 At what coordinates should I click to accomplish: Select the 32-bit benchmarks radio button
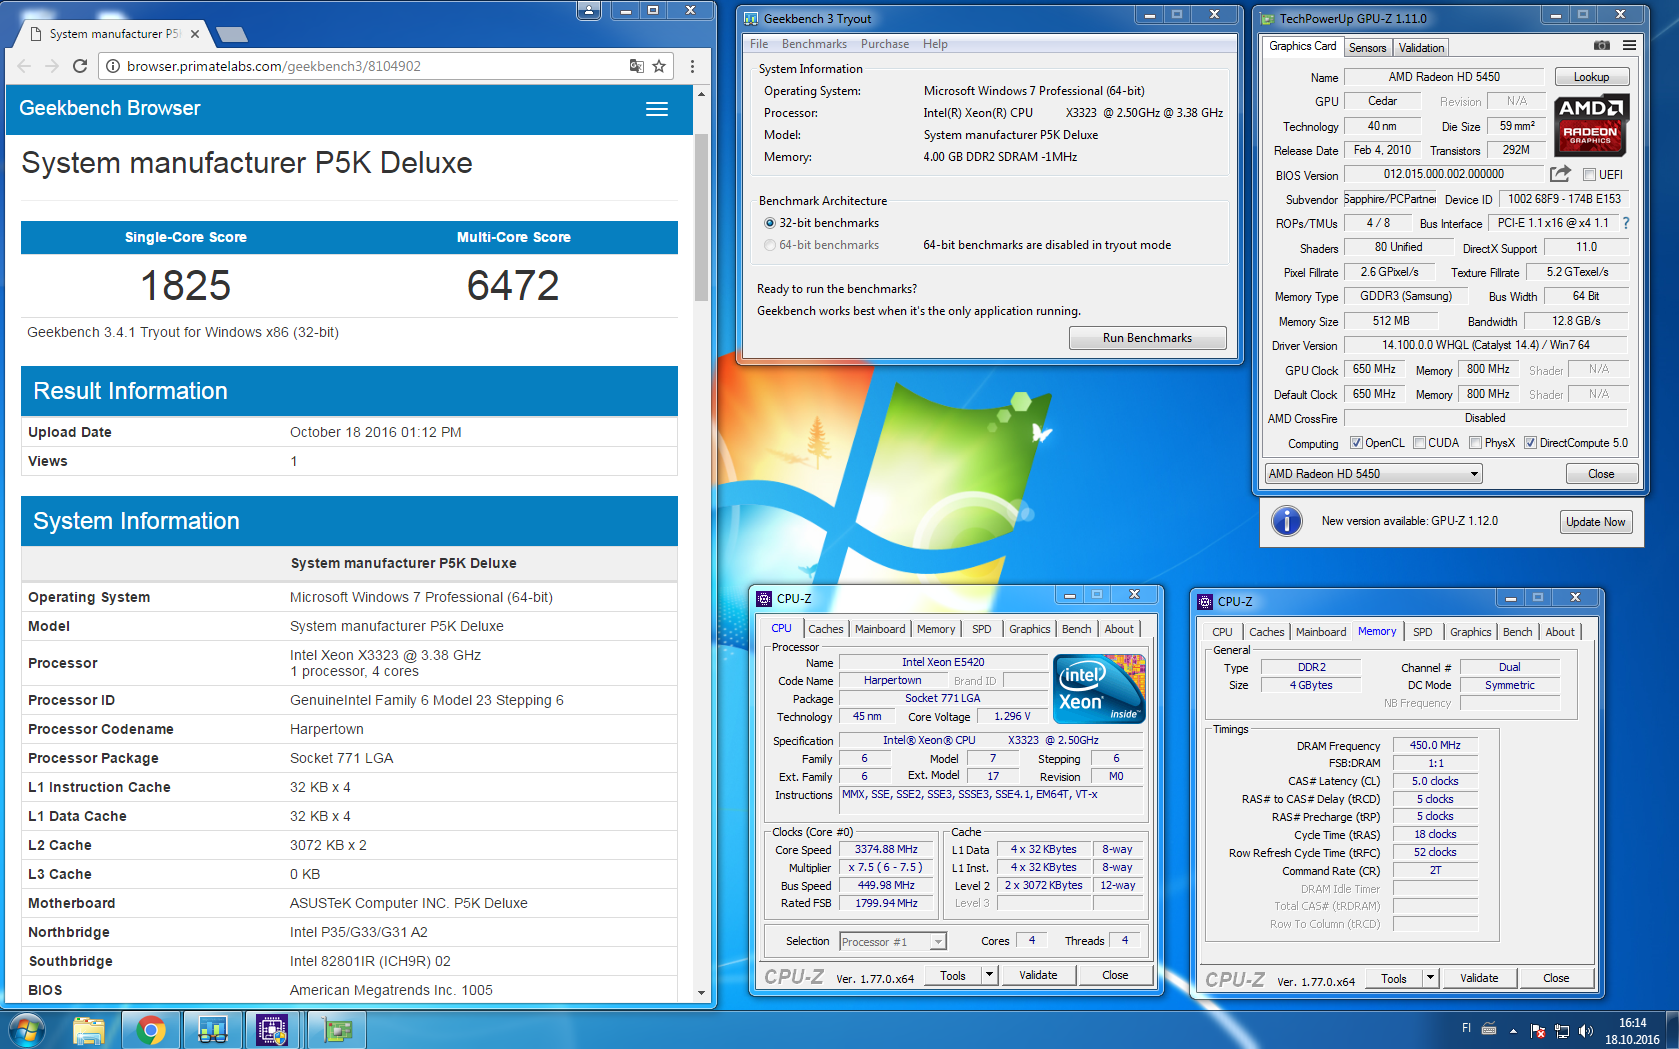click(770, 223)
